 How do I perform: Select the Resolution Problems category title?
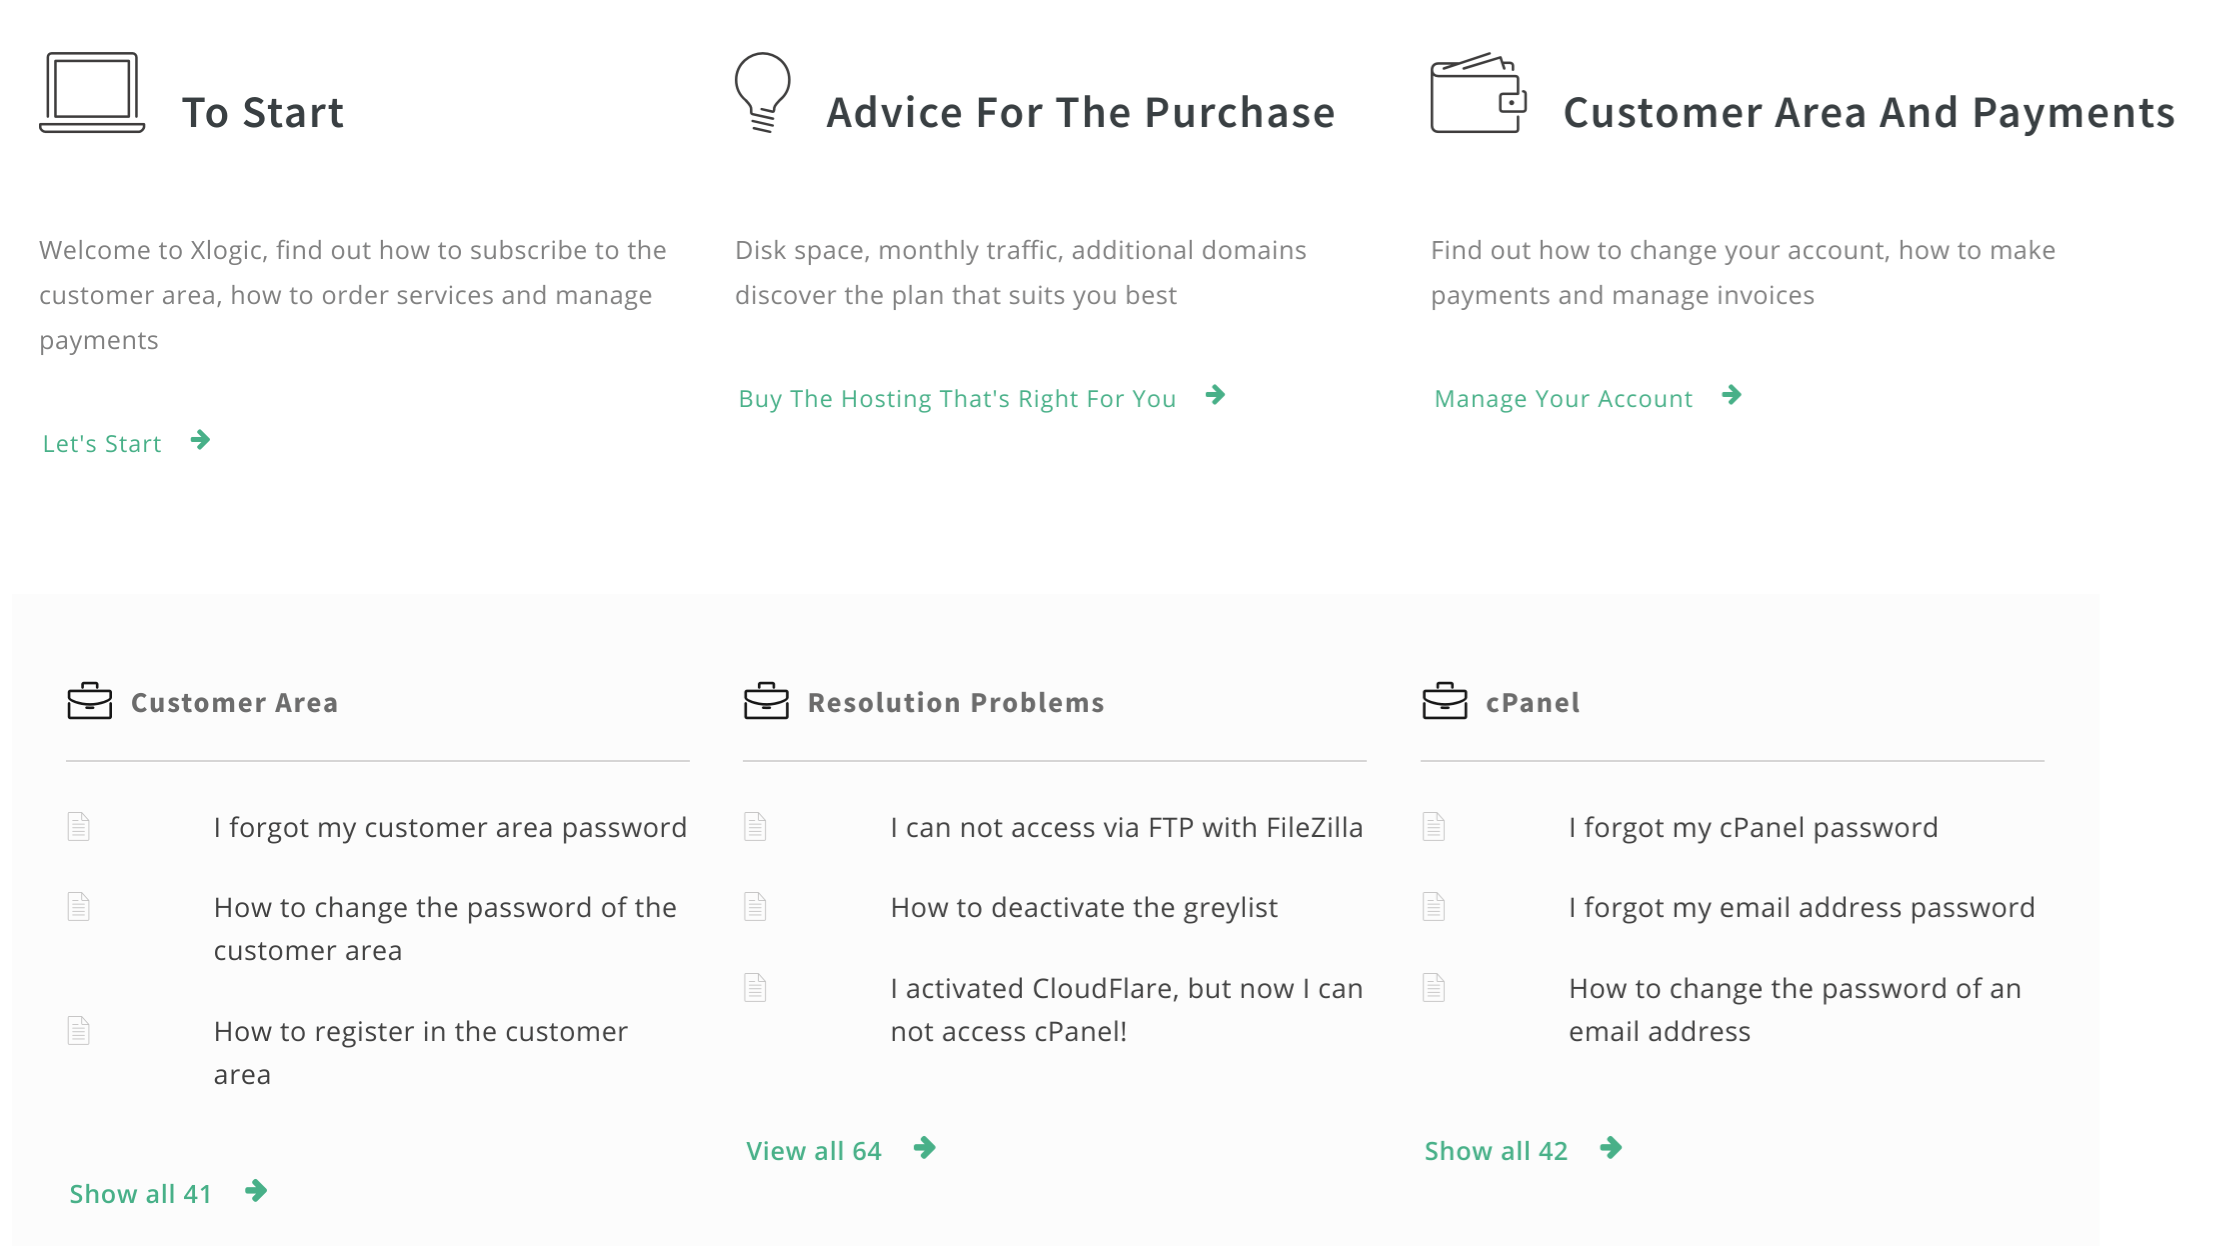[x=956, y=702]
